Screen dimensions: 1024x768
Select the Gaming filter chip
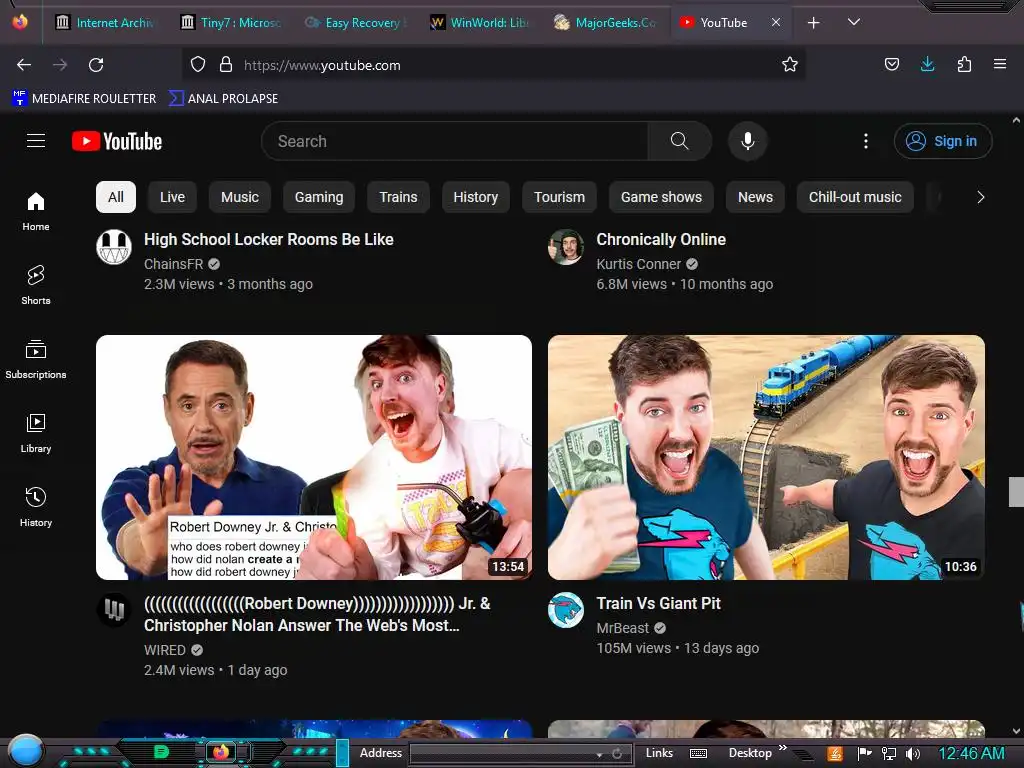click(x=319, y=197)
